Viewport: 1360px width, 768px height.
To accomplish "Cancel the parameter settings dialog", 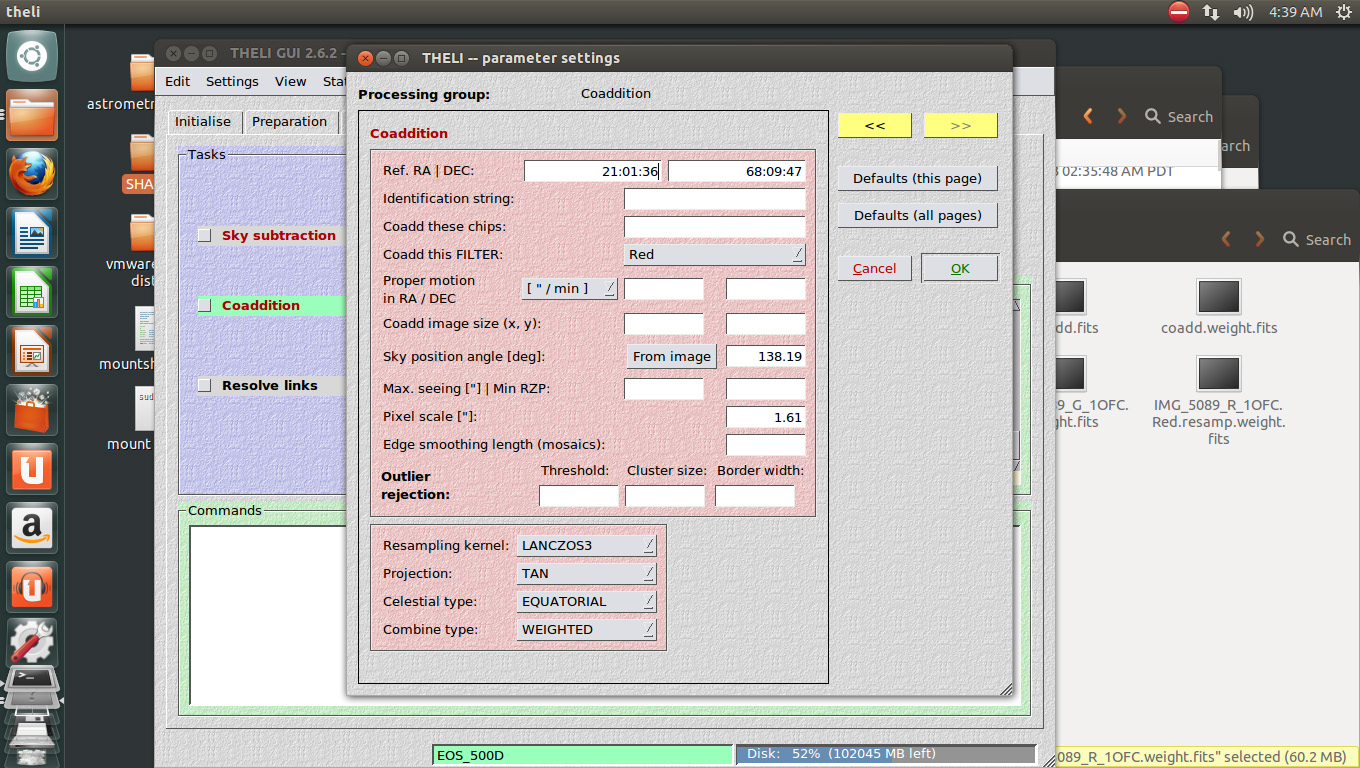I will 874,268.
